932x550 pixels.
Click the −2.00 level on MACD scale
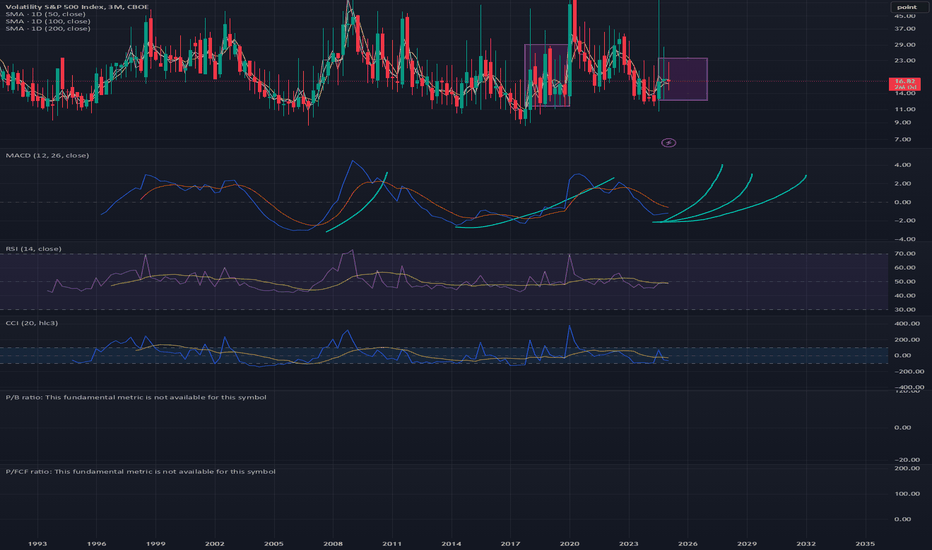coord(902,220)
